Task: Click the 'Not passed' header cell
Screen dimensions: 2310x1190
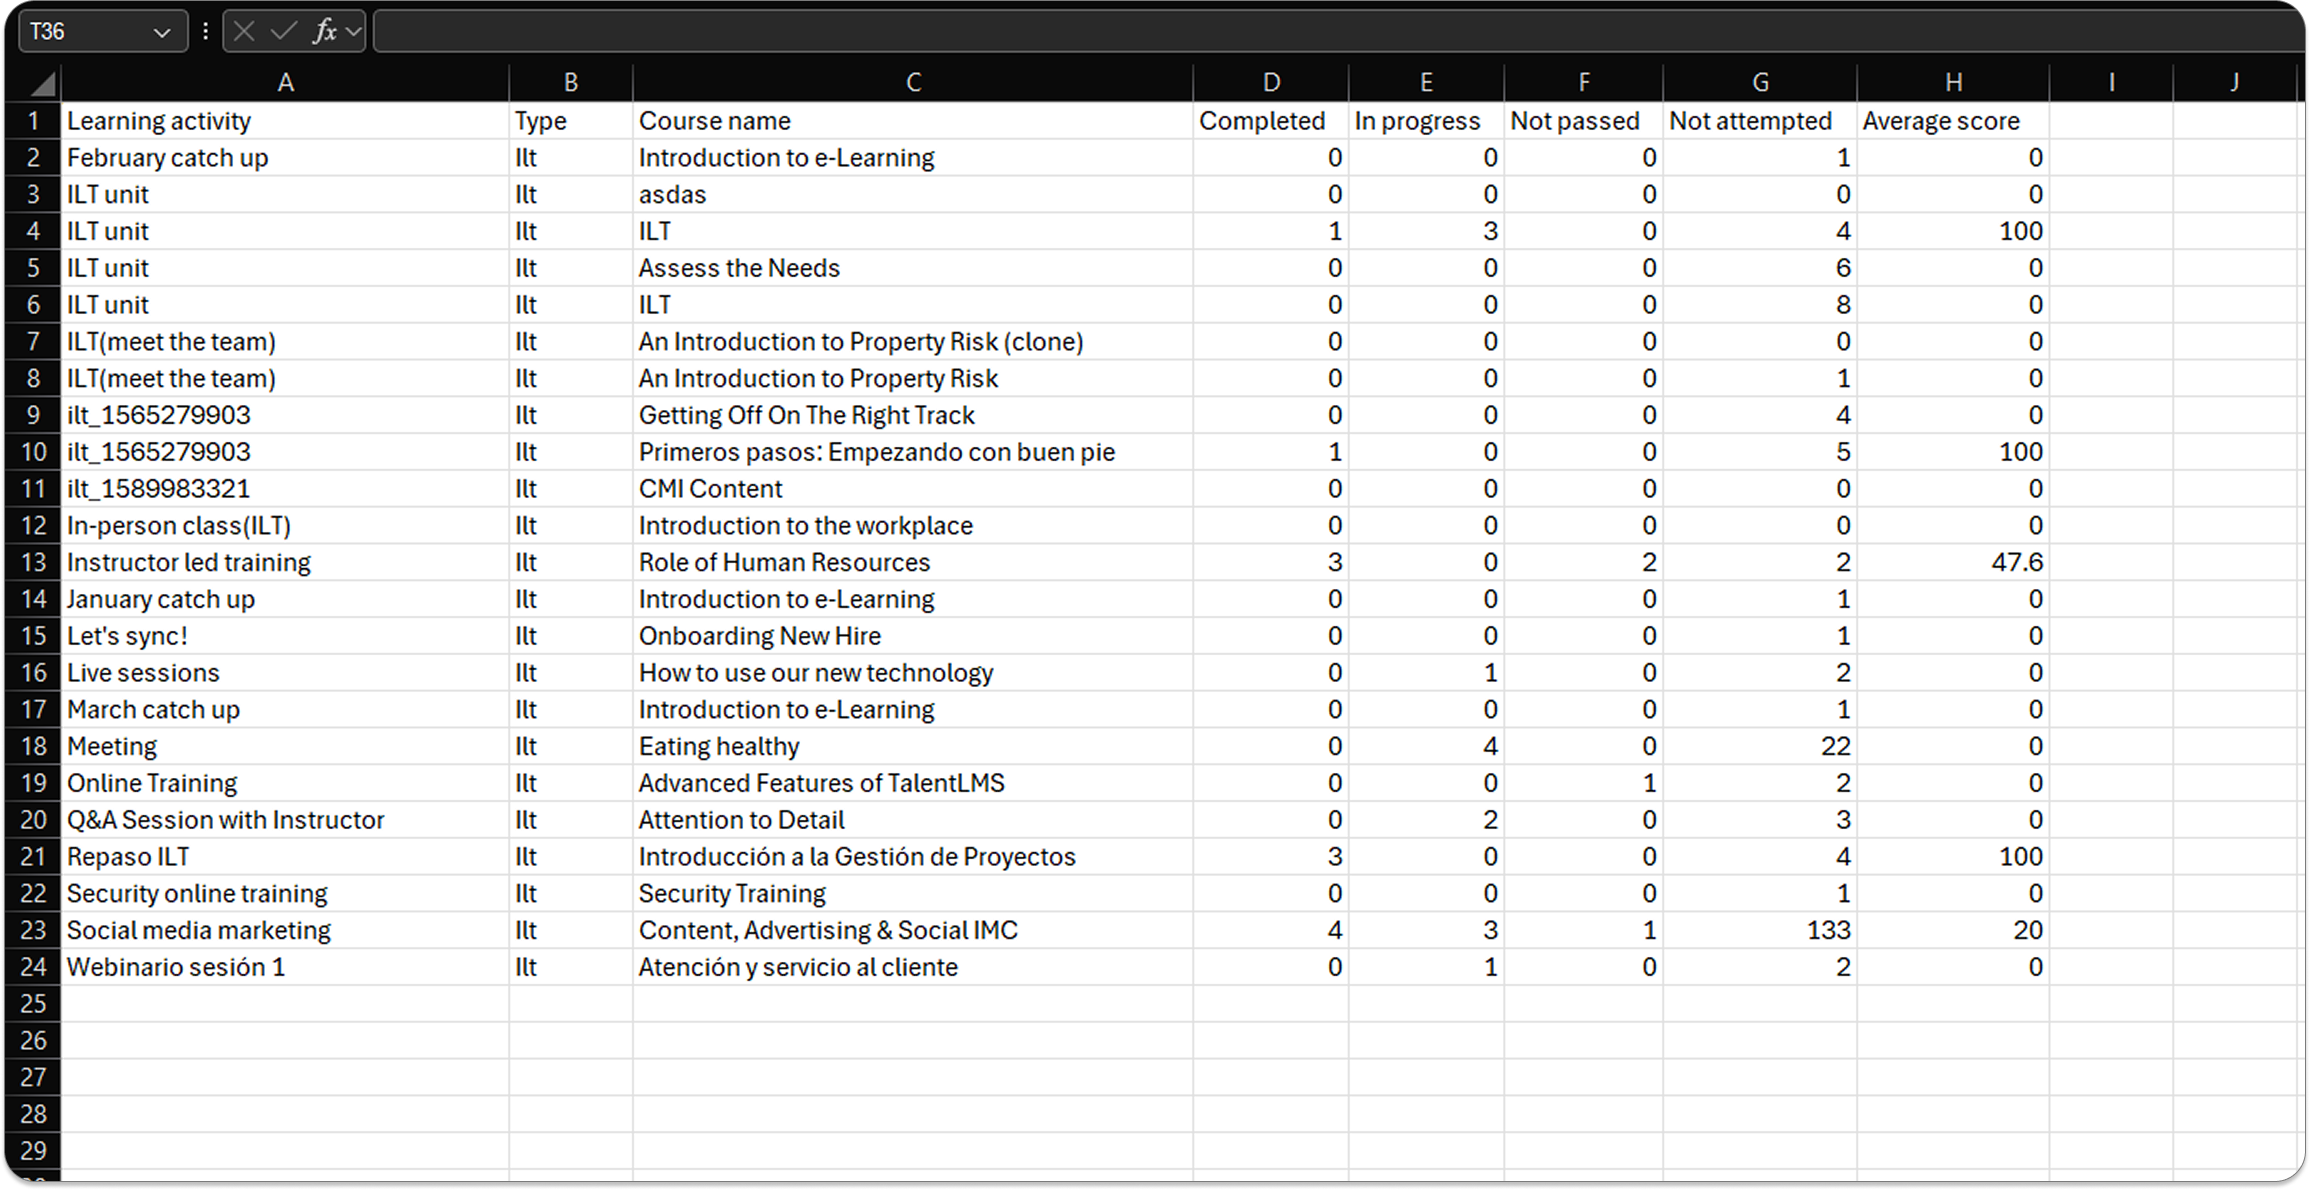Action: [1584, 121]
